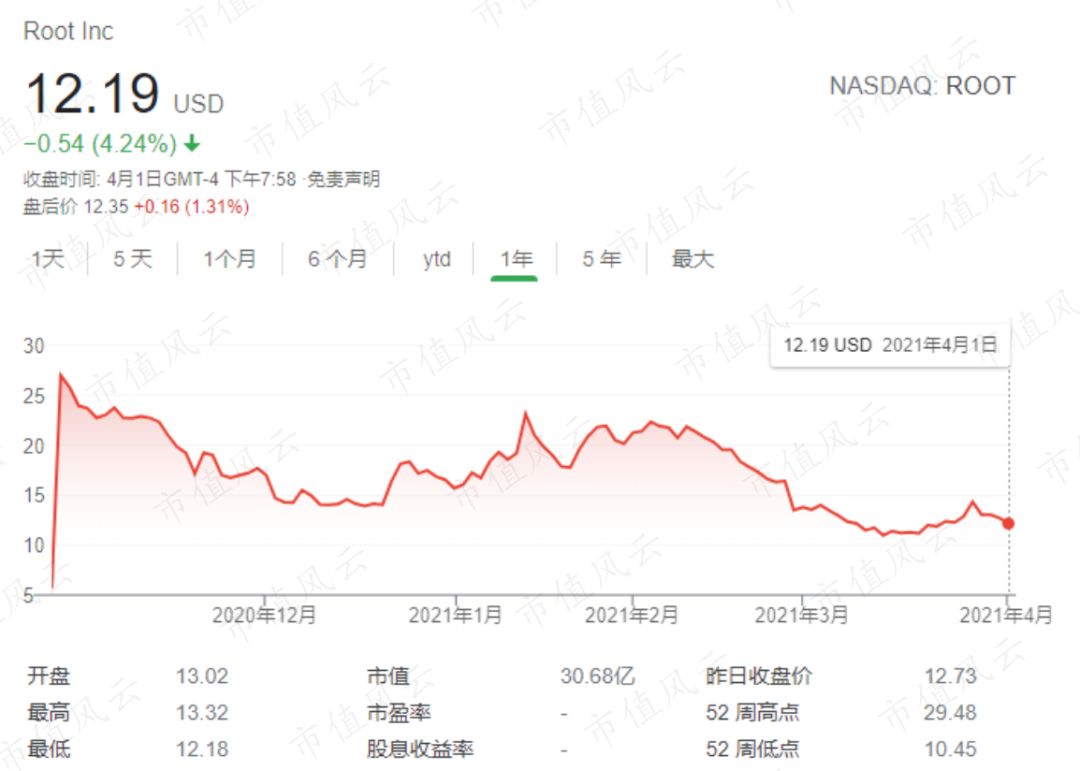Open the 免责声明 disclaimer link
This screenshot has height=771, width=1080.
[x=343, y=179]
